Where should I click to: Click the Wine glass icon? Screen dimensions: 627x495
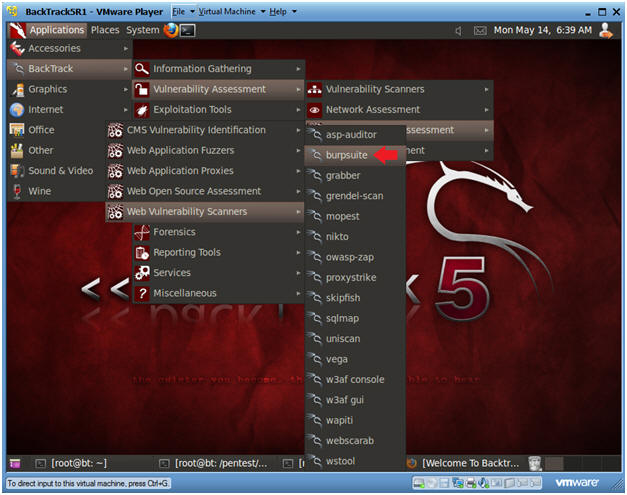(17, 191)
